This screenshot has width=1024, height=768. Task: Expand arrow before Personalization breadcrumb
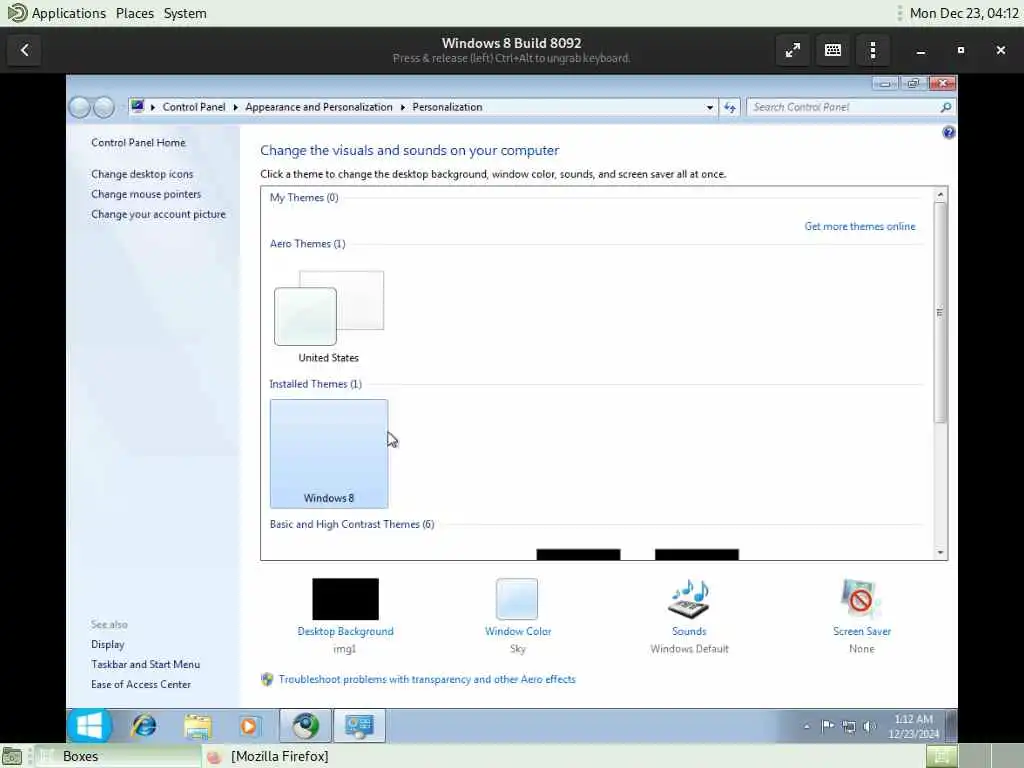[402, 107]
